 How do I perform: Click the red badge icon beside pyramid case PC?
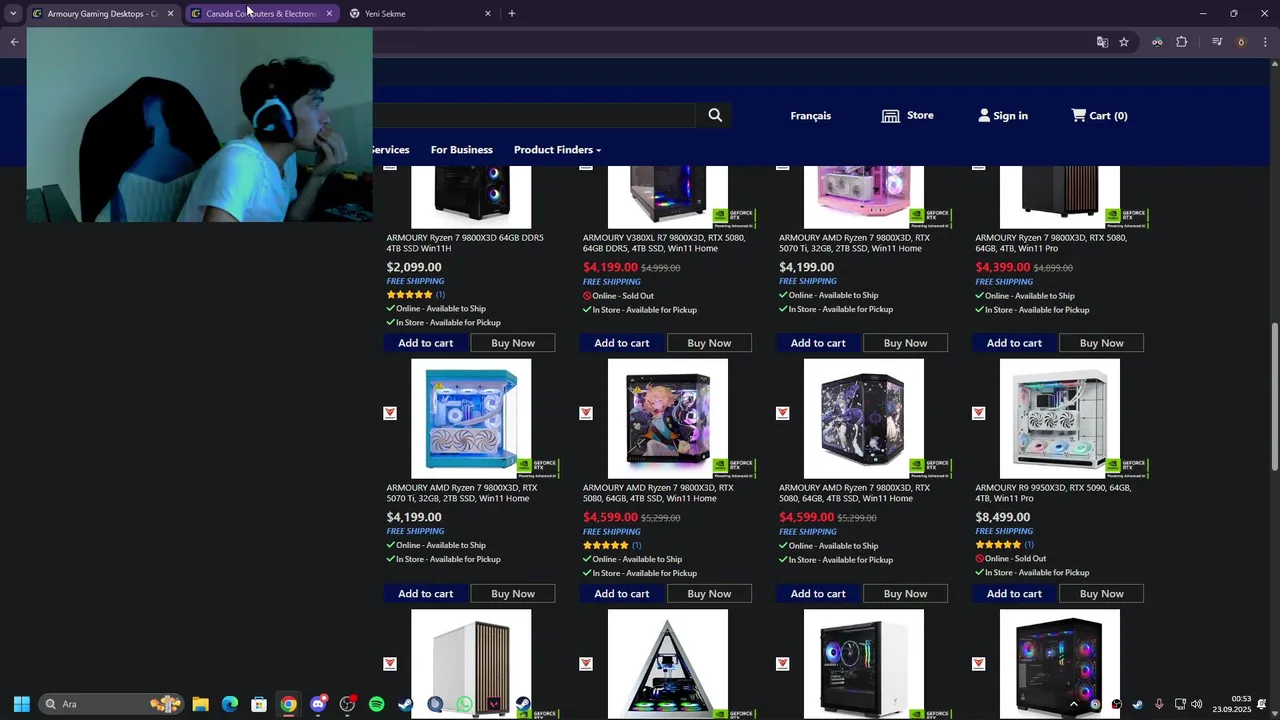point(586,664)
